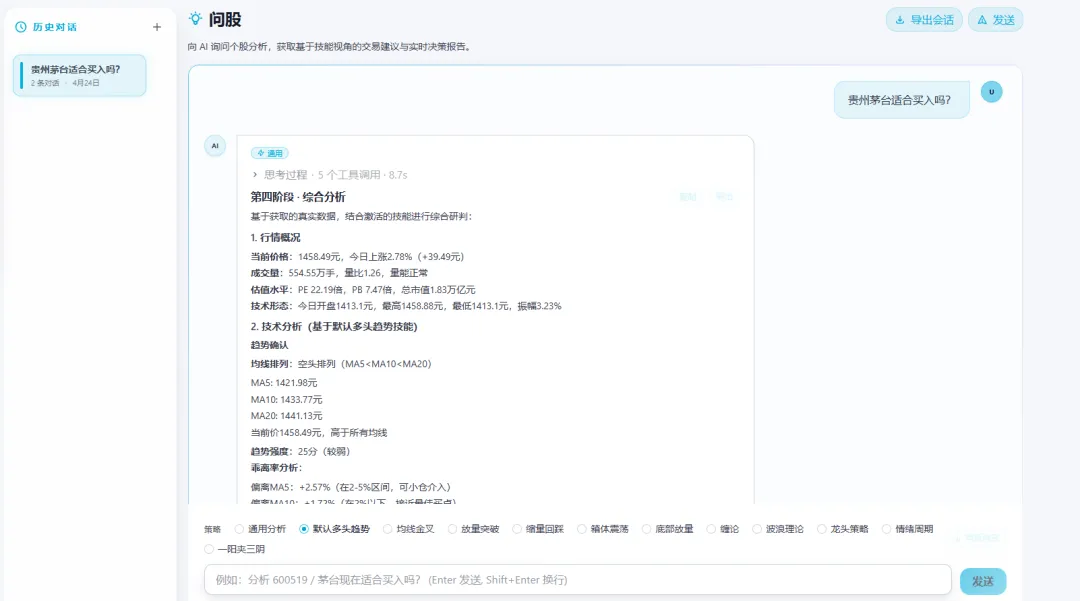Click the lightbulb icon next to 问股

[196, 19]
